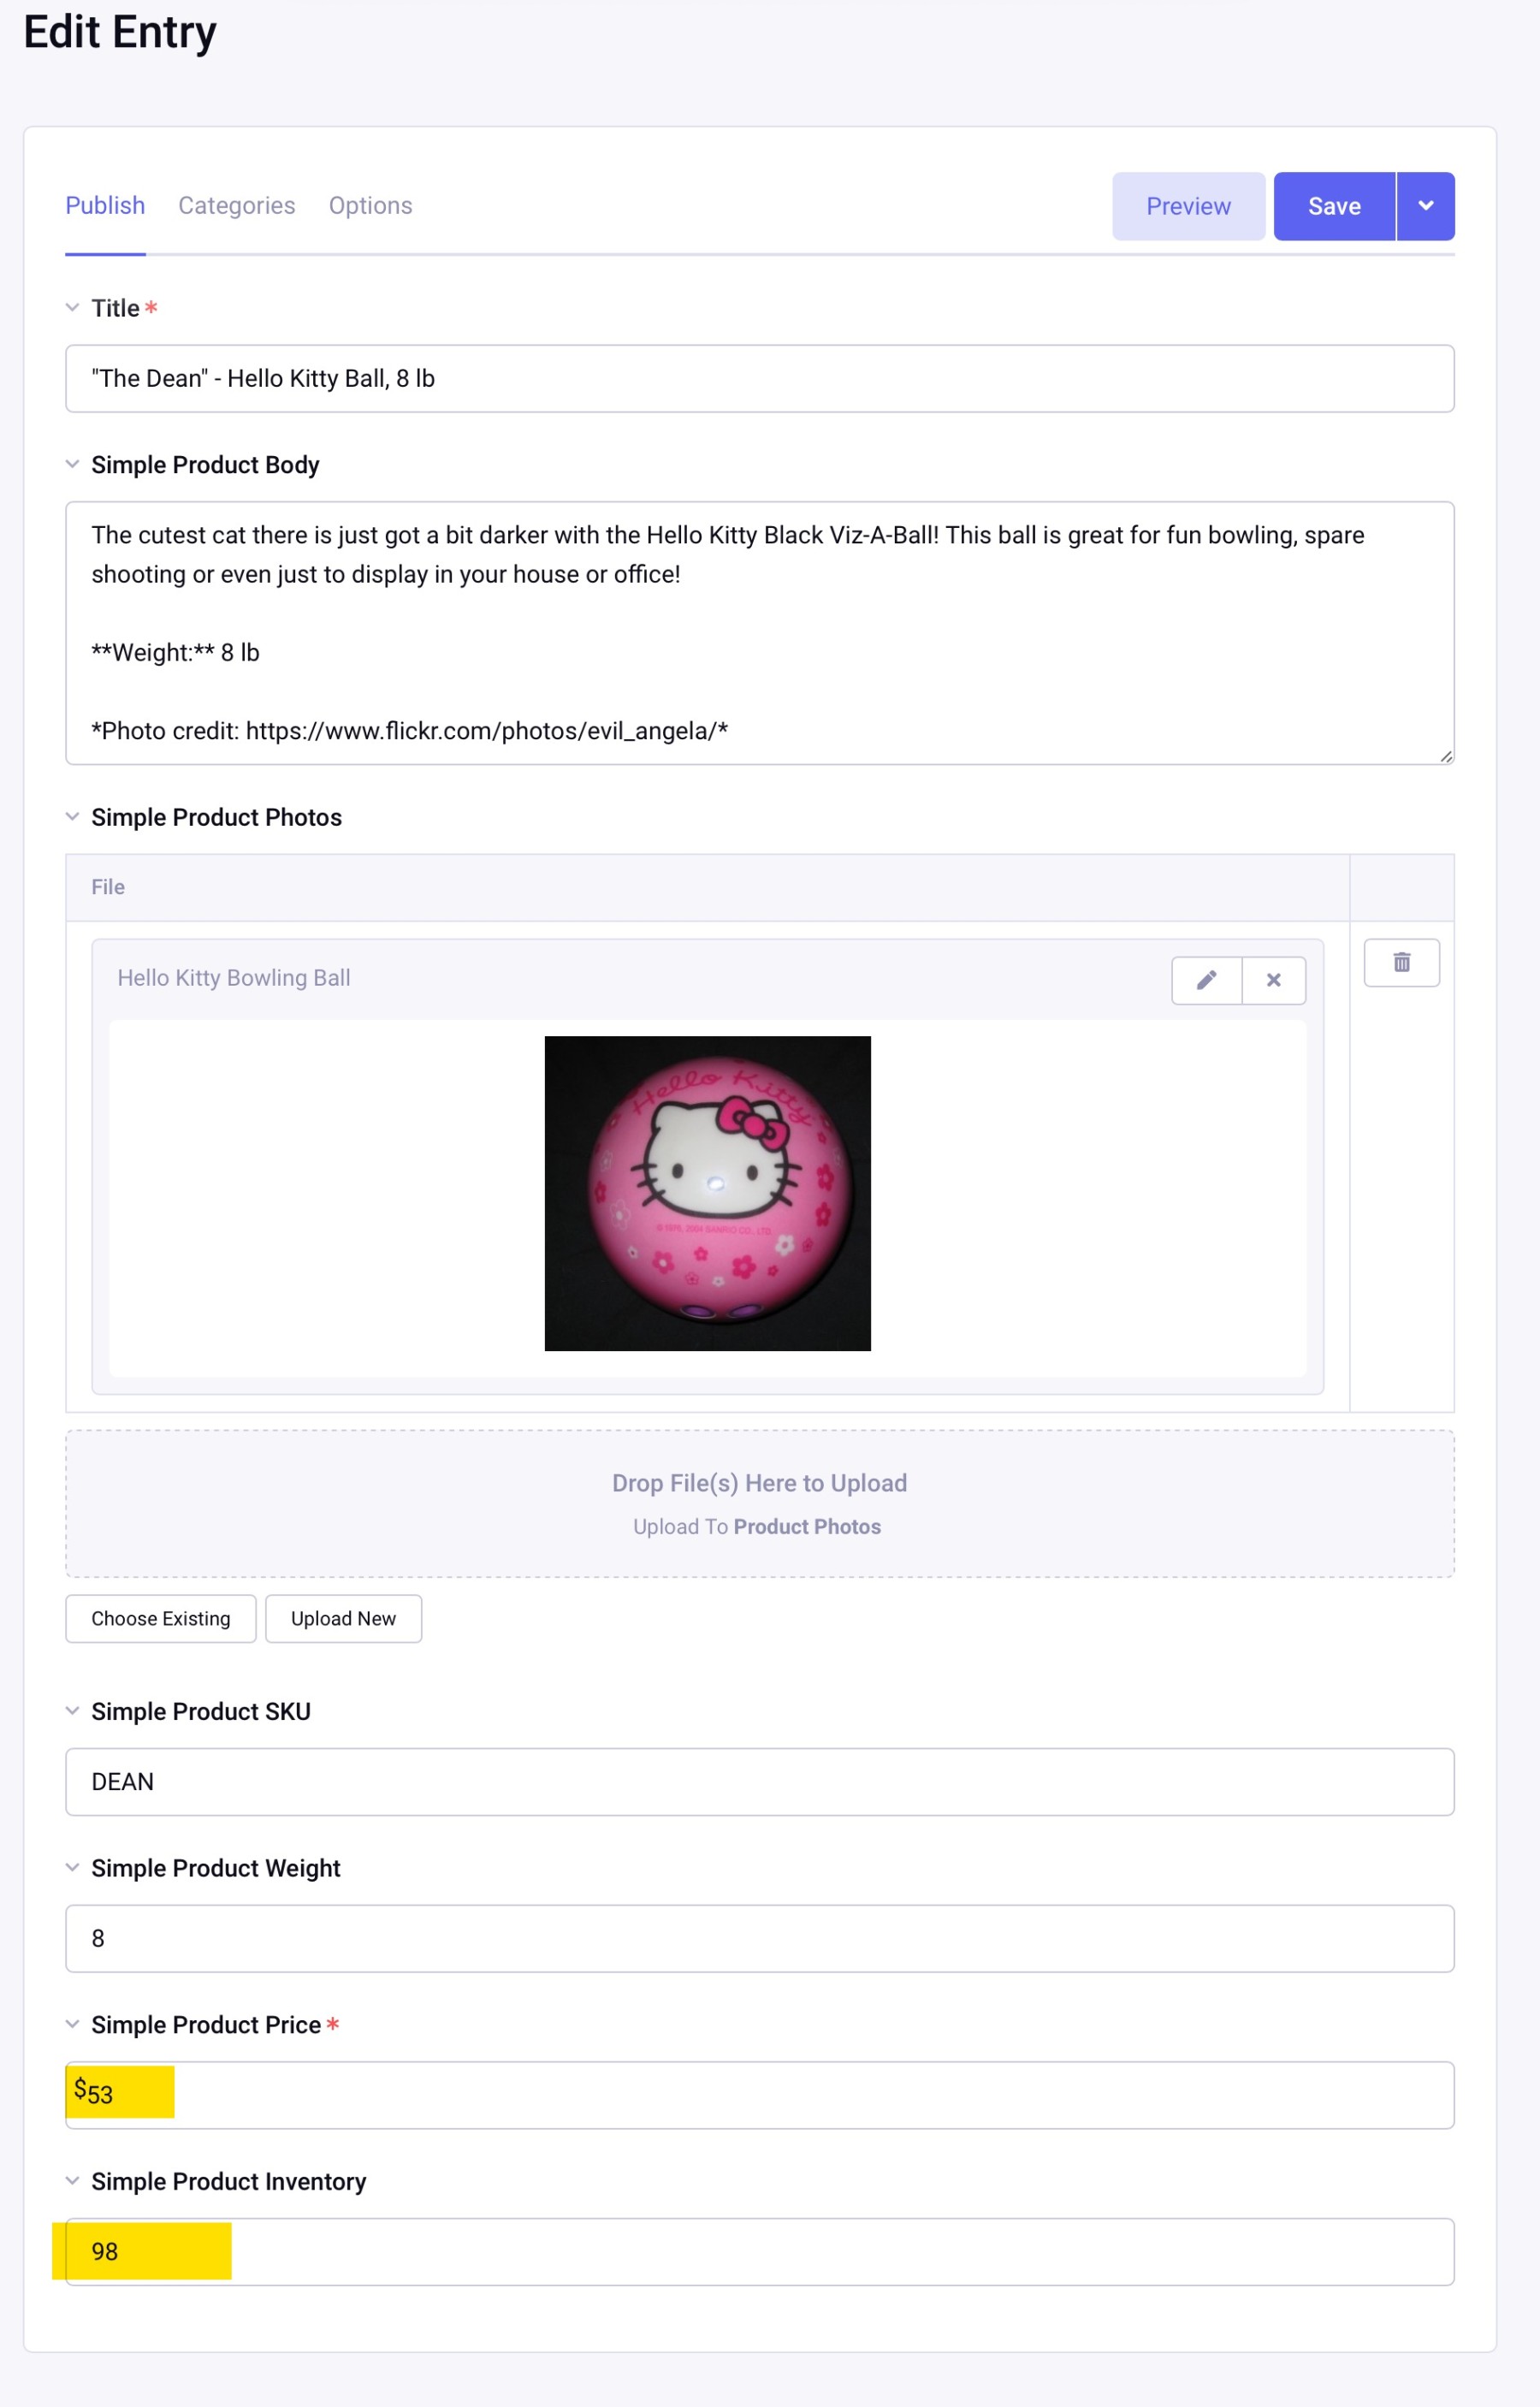Click Choose Existing for product photos

(x=160, y=1618)
